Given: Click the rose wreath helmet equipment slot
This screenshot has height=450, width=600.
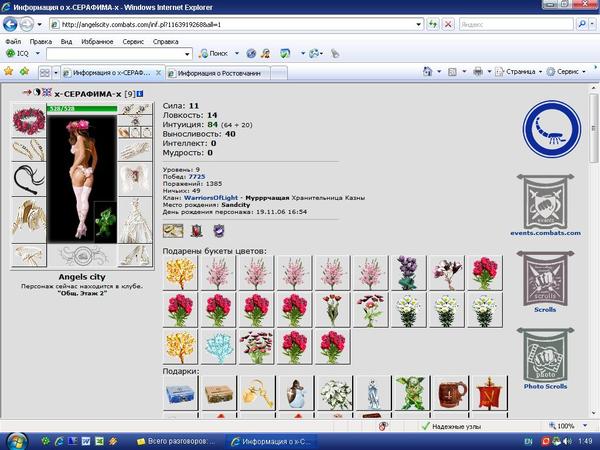Looking at the screenshot, I should coord(29,121).
